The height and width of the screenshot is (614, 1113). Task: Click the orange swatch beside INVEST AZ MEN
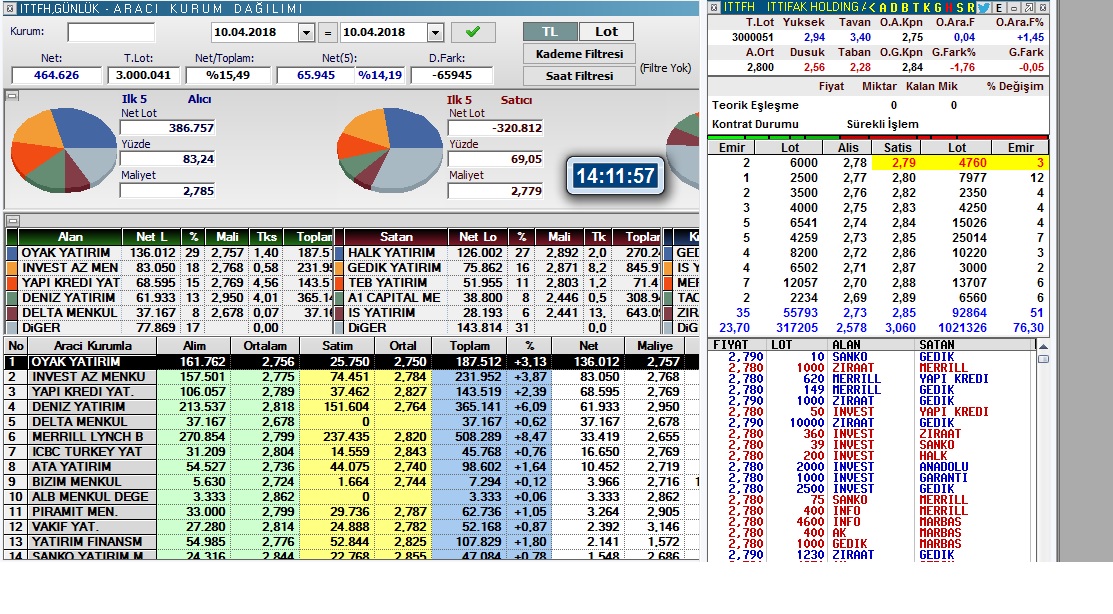click(x=11, y=268)
